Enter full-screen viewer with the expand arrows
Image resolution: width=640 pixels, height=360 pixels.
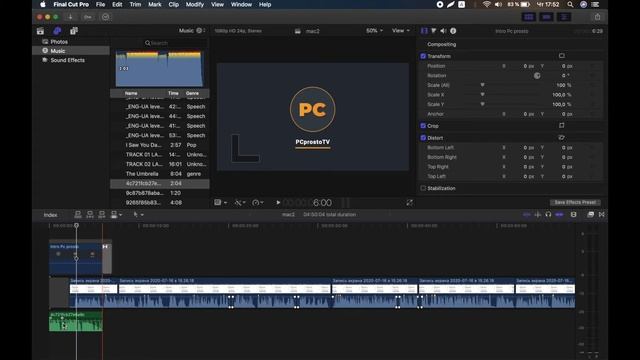[x=409, y=202]
